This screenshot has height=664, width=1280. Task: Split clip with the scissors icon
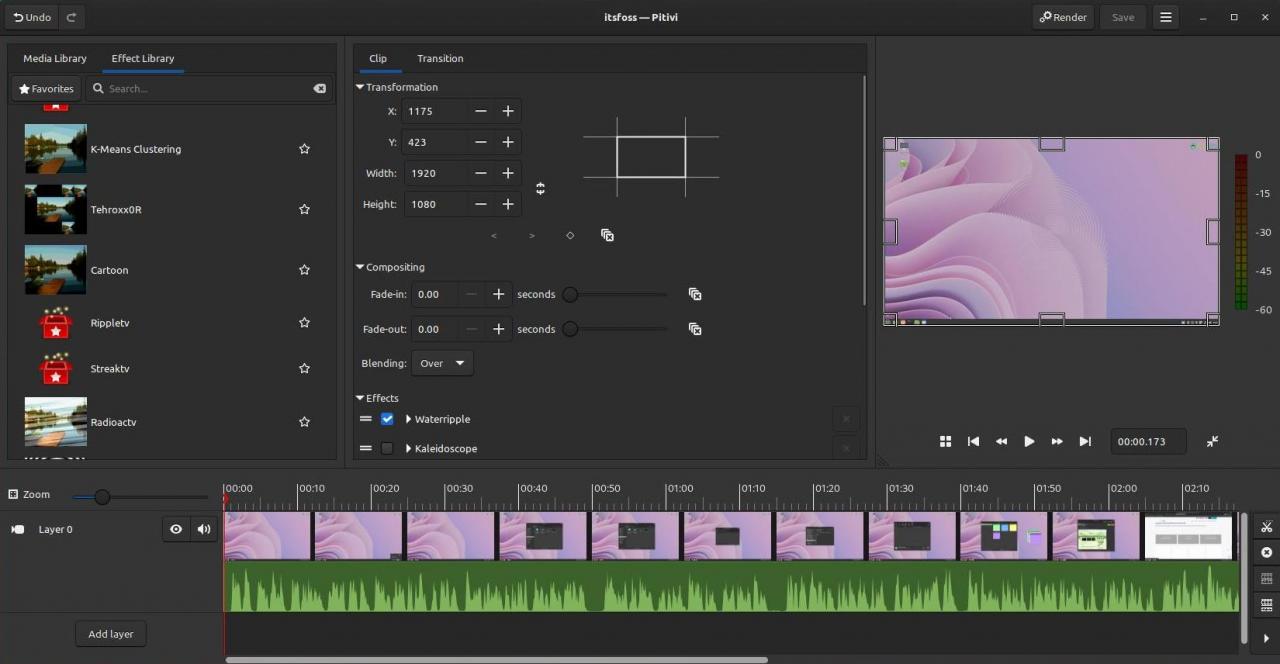(x=1266, y=527)
